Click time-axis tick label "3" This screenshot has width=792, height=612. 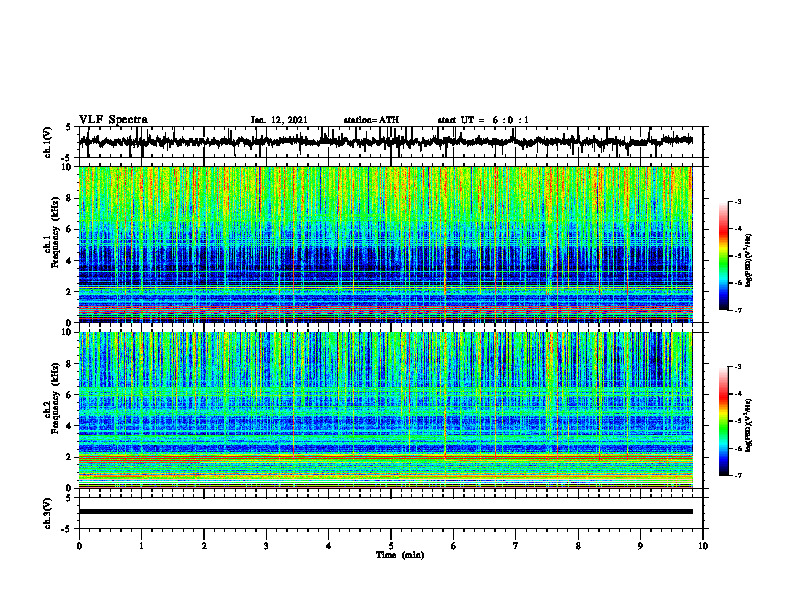pos(266,546)
